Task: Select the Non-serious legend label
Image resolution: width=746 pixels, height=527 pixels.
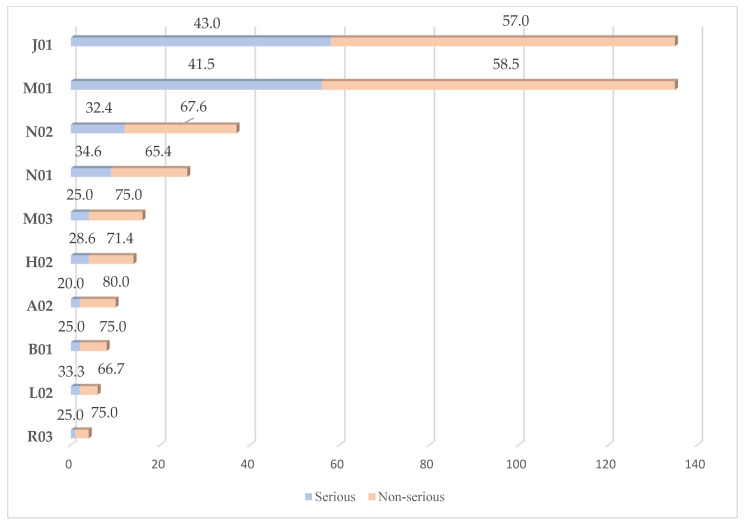Action: (x=411, y=497)
